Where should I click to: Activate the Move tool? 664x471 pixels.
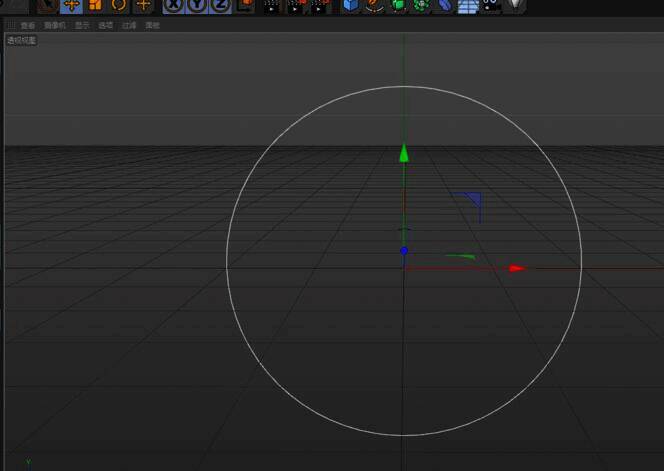click(71, 4)
